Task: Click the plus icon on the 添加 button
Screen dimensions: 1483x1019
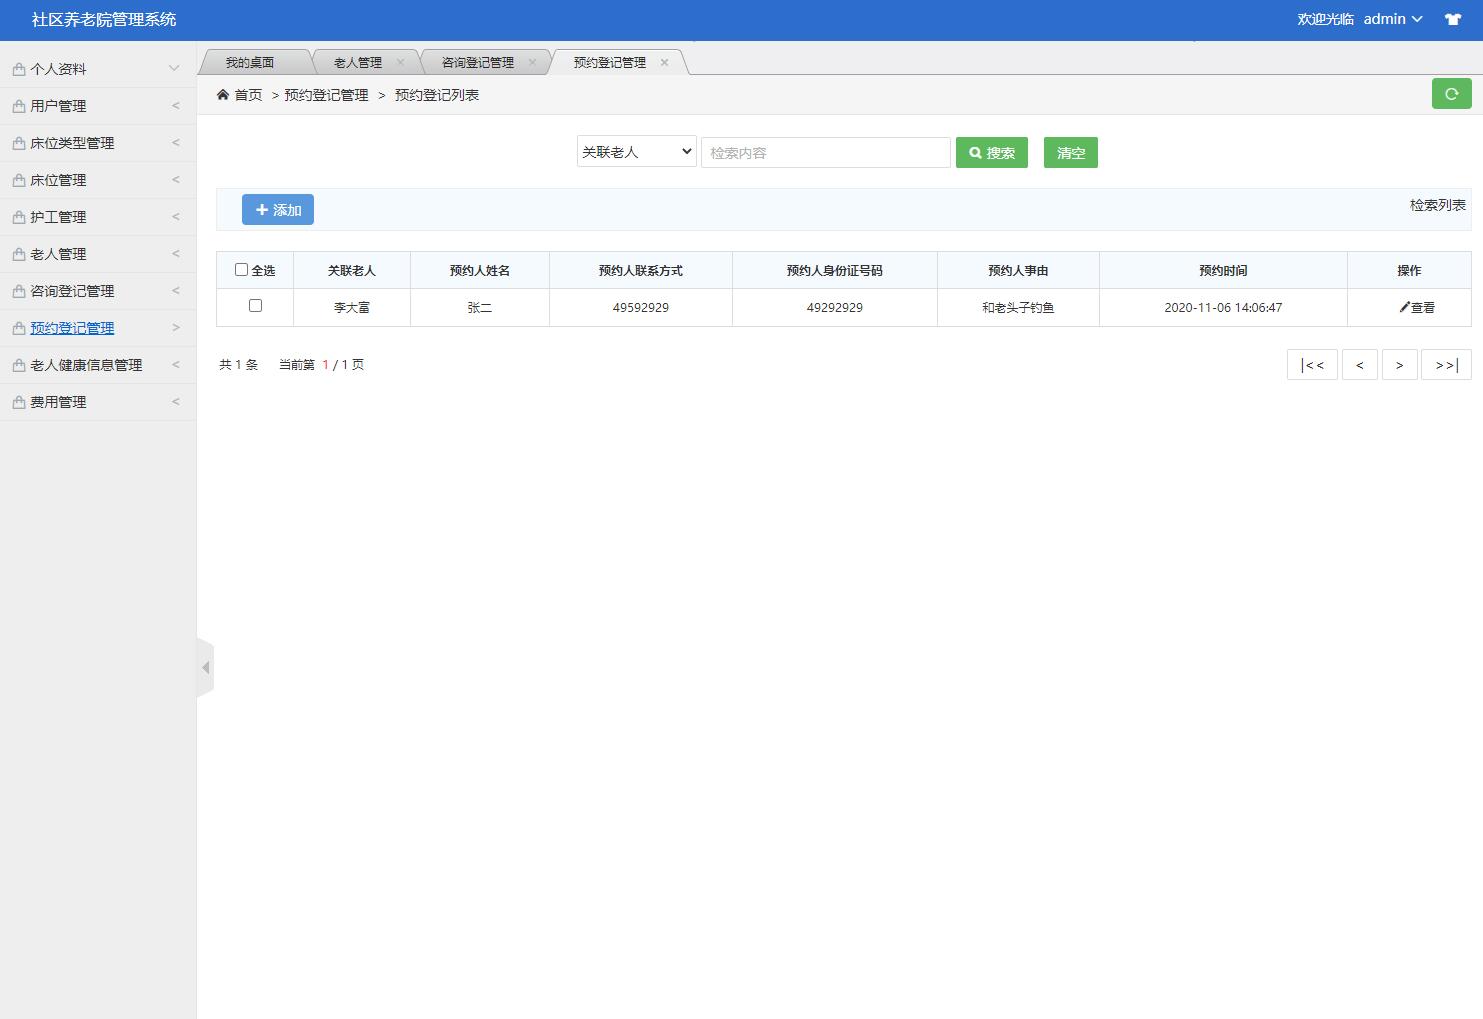Action: click(262, 210)
